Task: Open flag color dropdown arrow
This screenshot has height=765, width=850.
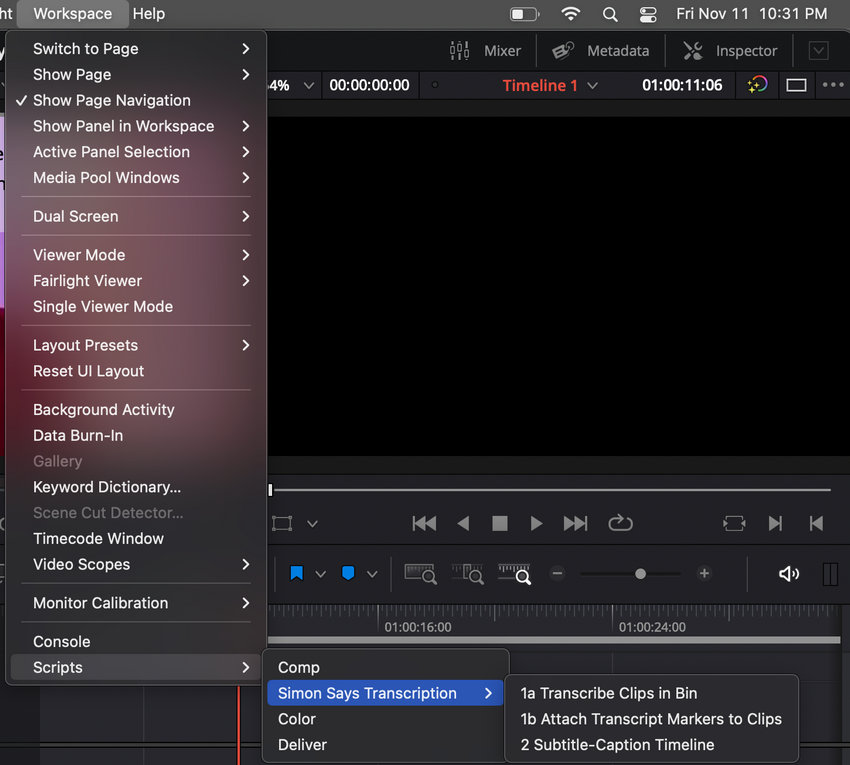Action: [x=320, y=574]
